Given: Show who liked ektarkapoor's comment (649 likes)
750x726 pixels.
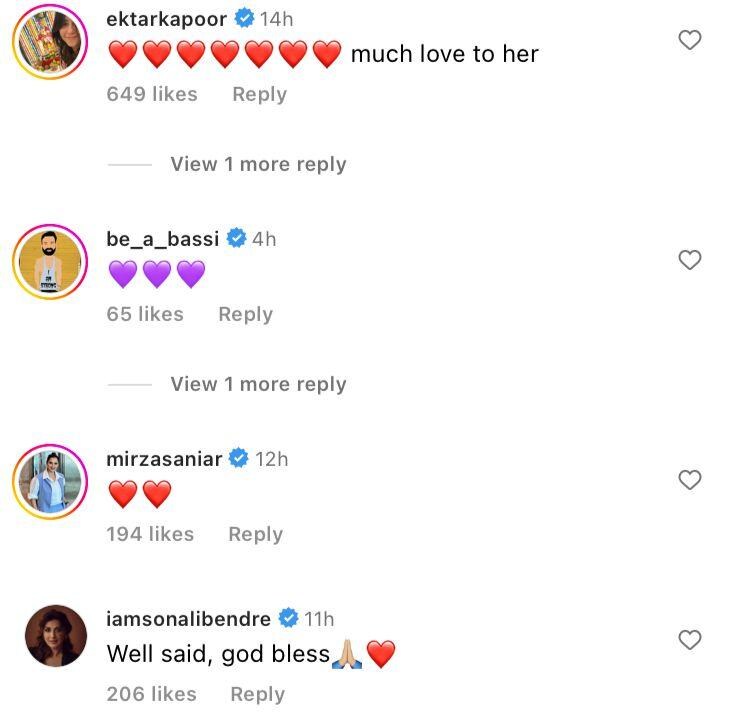Looking at the screenshot, I should 152,94.
